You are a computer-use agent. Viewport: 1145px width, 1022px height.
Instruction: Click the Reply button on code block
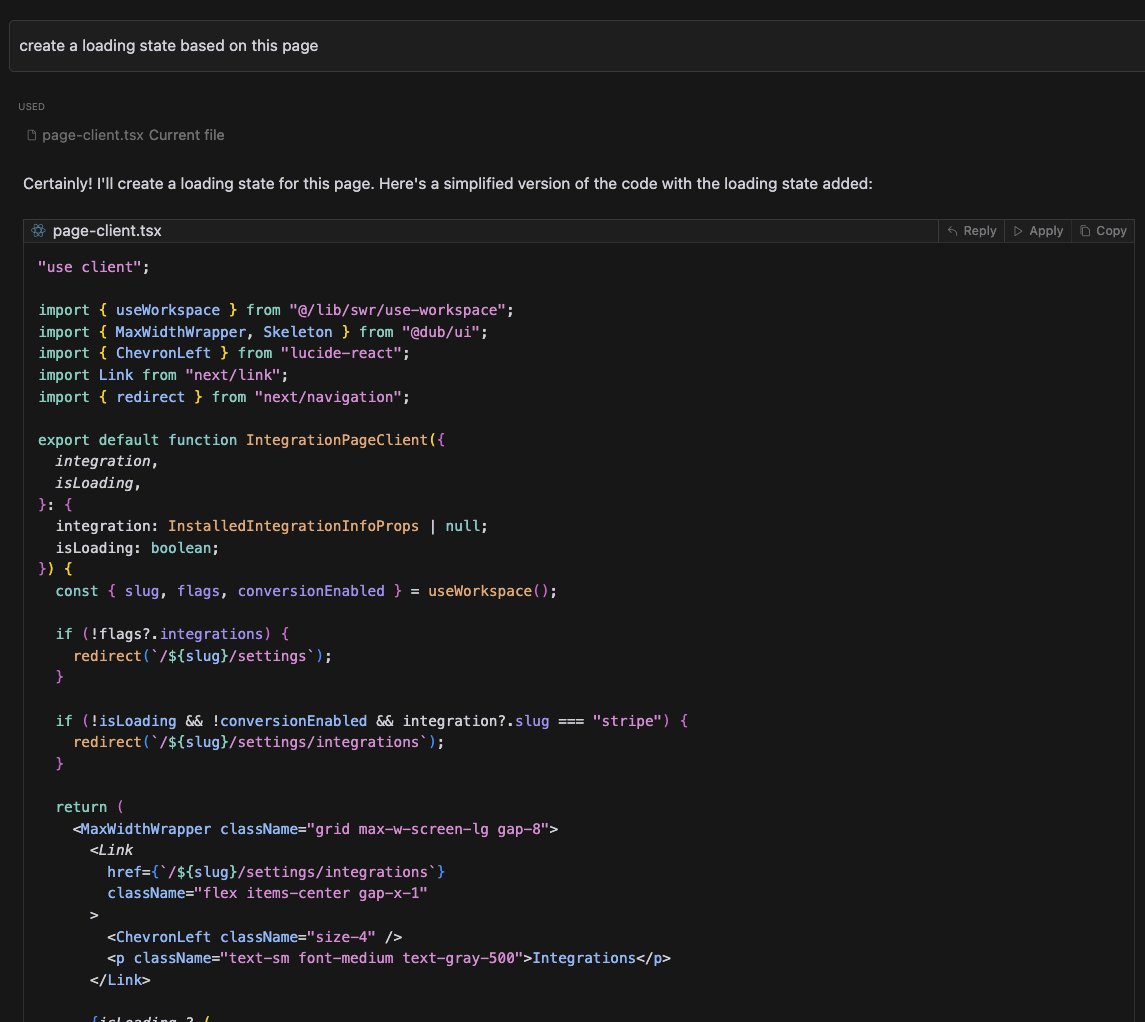point(971,231)
